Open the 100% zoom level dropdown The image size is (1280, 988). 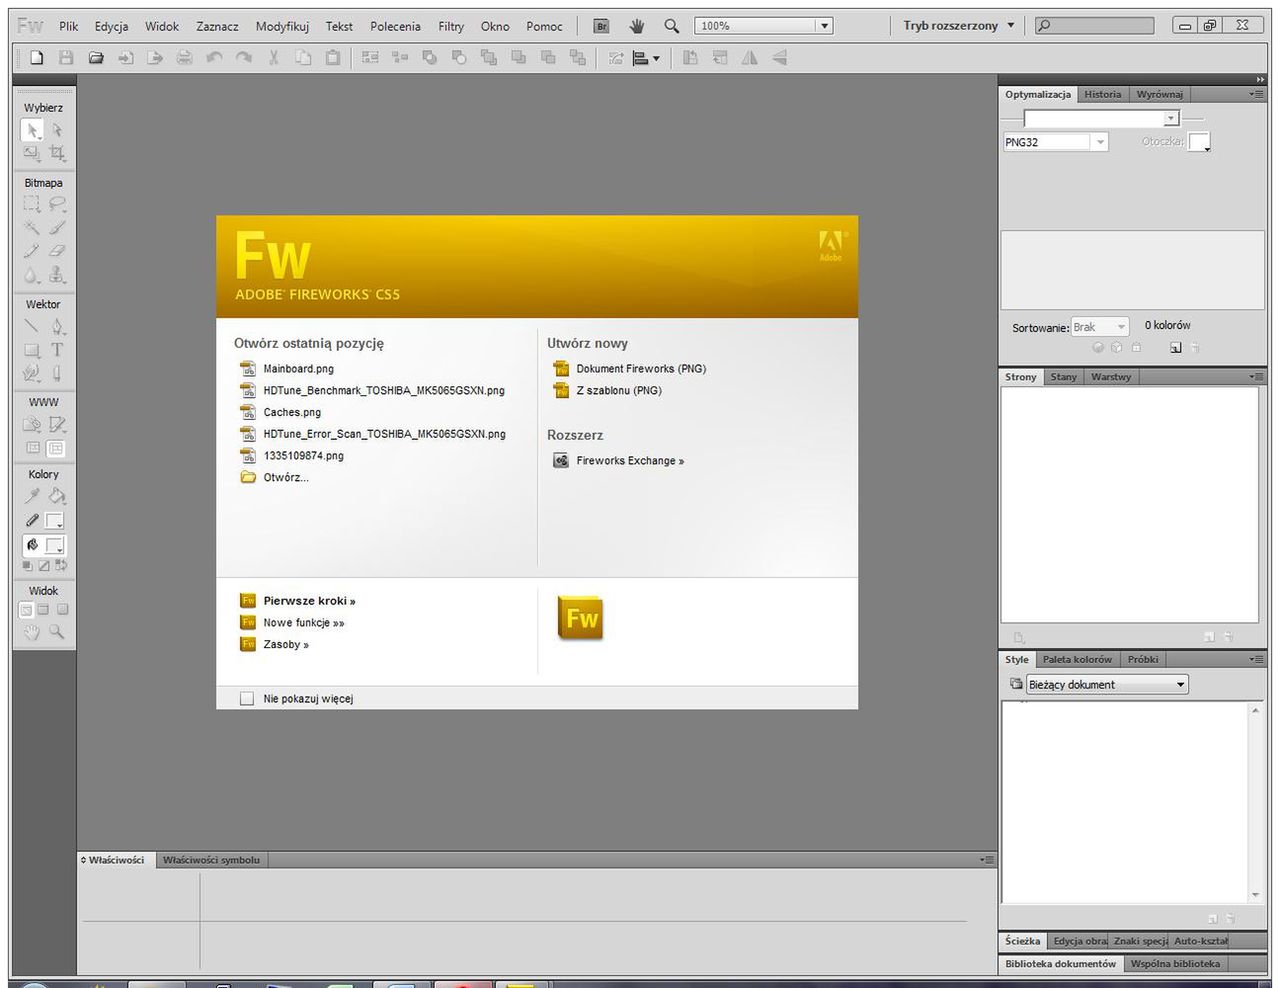tap(824, 26)
